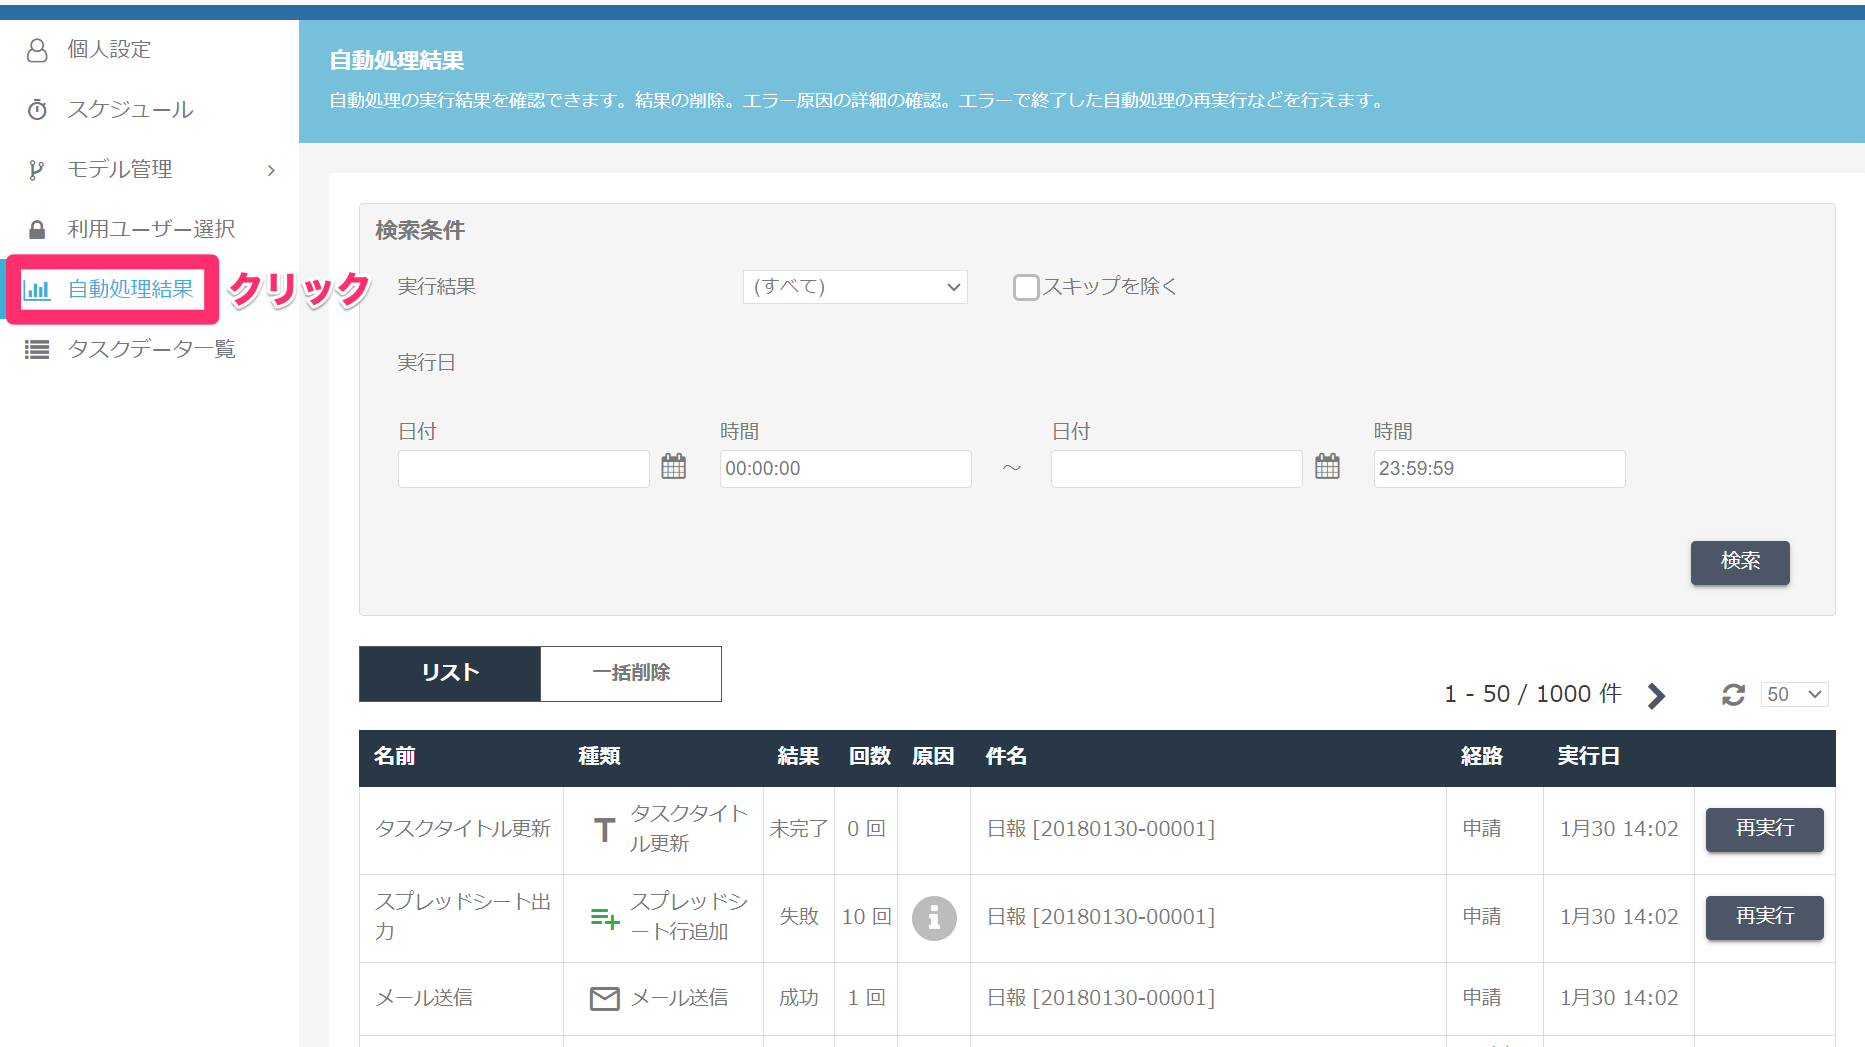
Task: Open the 実行結果 dropdown showing (すべて)
Action: (854, 287)
